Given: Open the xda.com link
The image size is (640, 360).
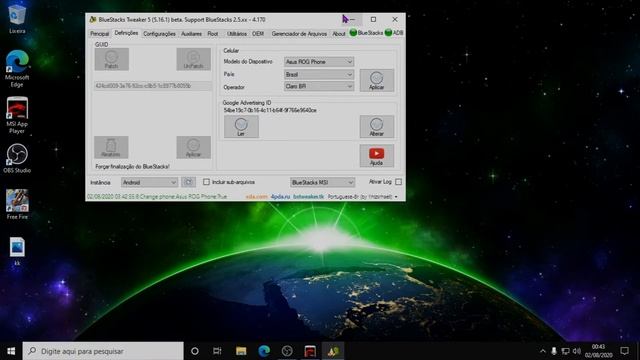Looking at the screenshot, I should (x=256, y=197).
